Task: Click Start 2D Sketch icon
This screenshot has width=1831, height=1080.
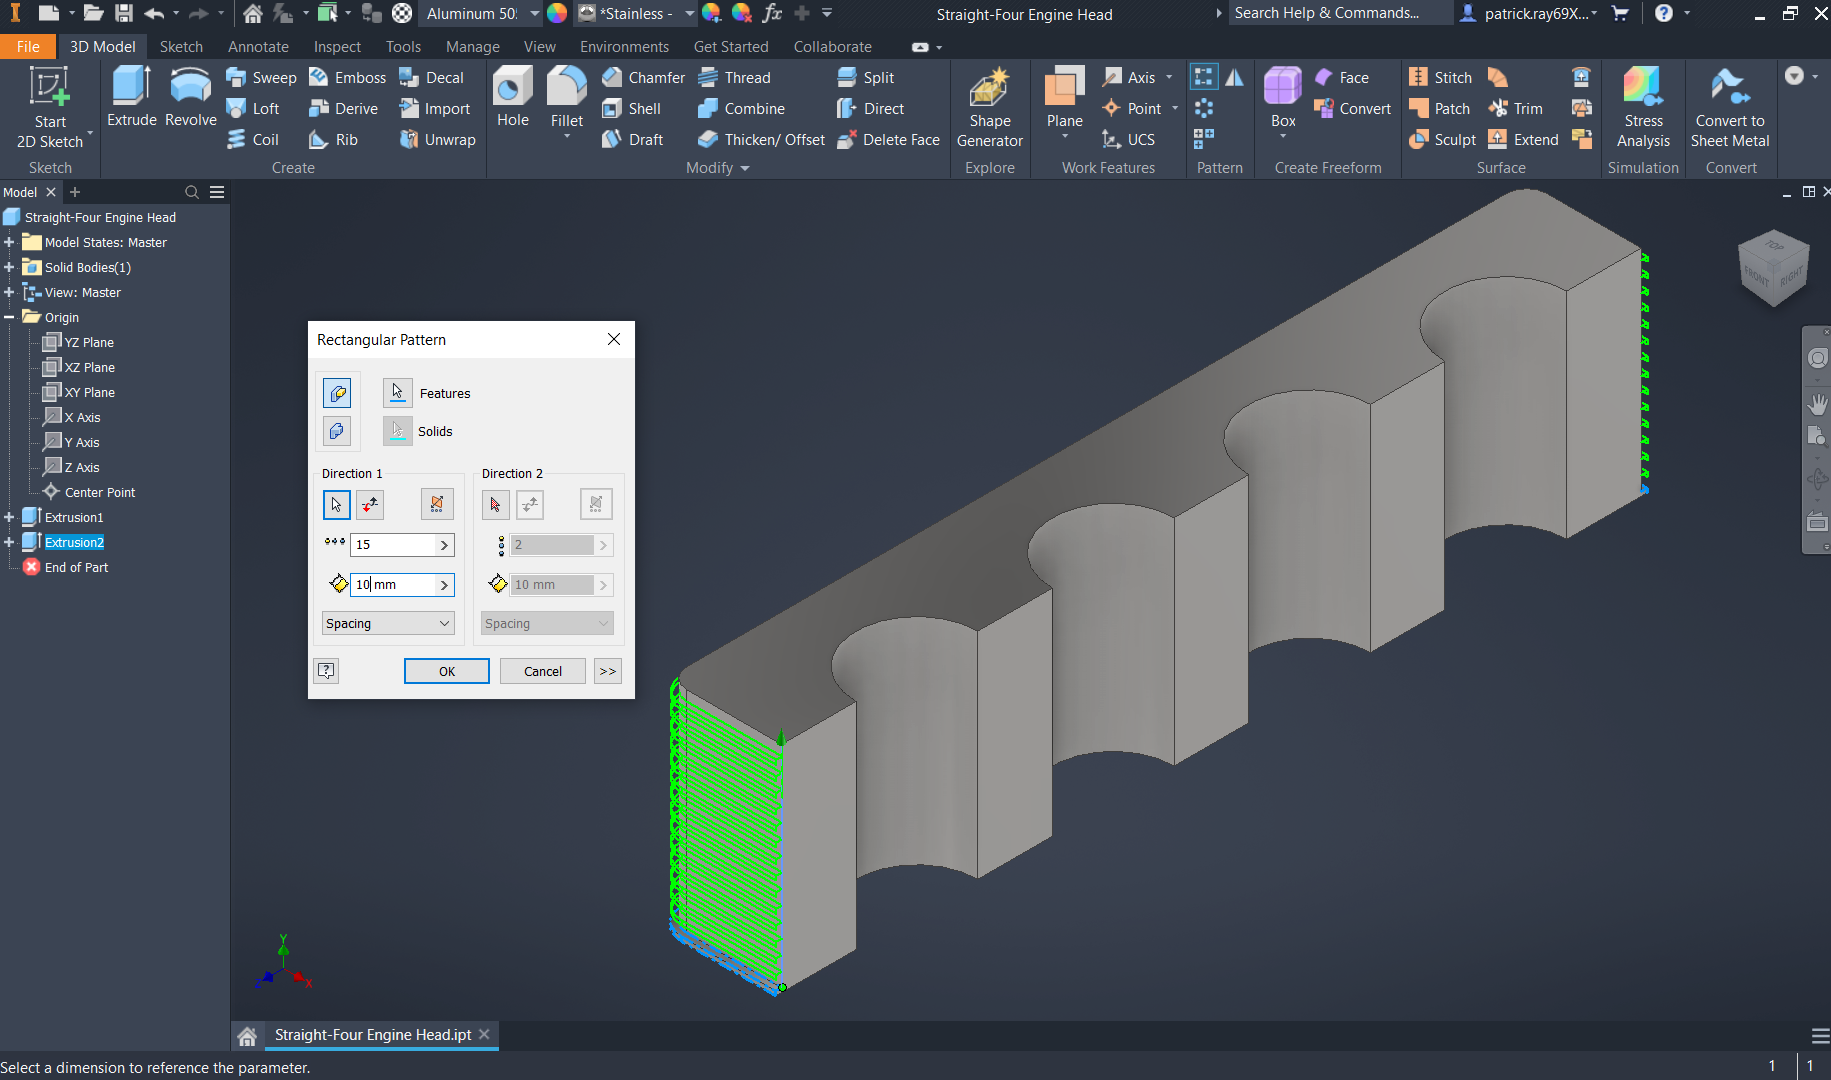Action: pyautogui.click(x=49, y=88)
